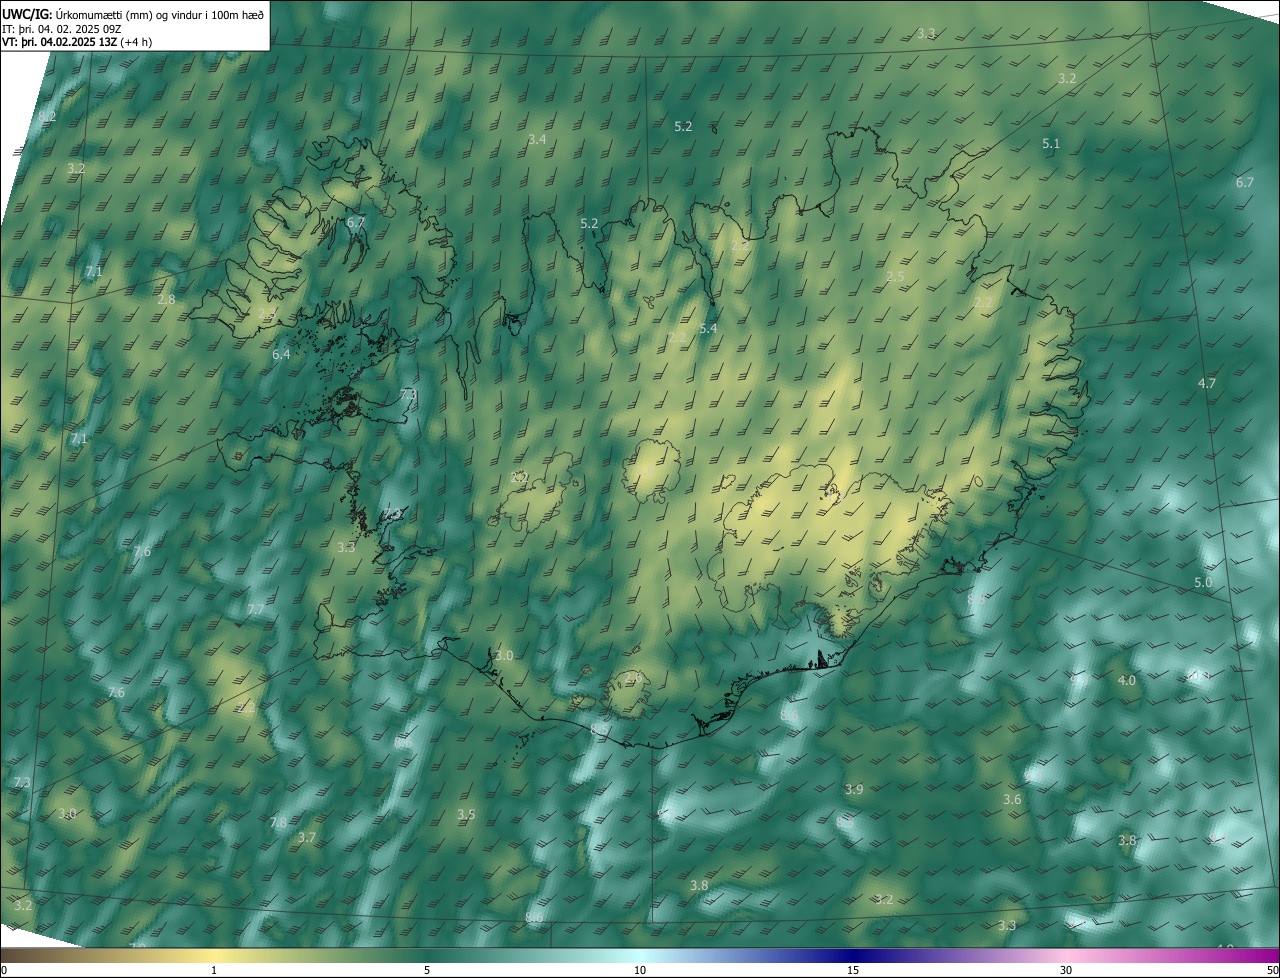The width and height of the screenshot is (1280, 978).
Task: Click the 3.9 value label on map
Action: coord(854,790)
